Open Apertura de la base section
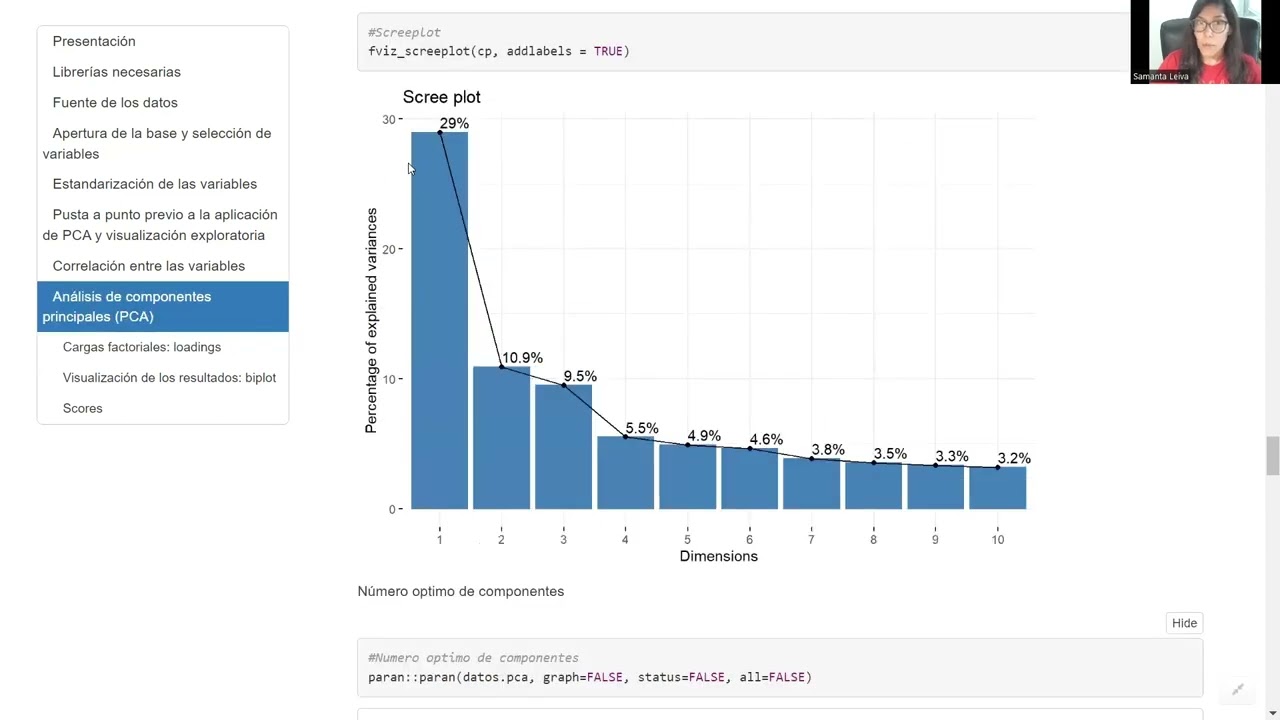Image resolution: width=1280 pixels, height=720 pixels. click(x=163, y=143)
